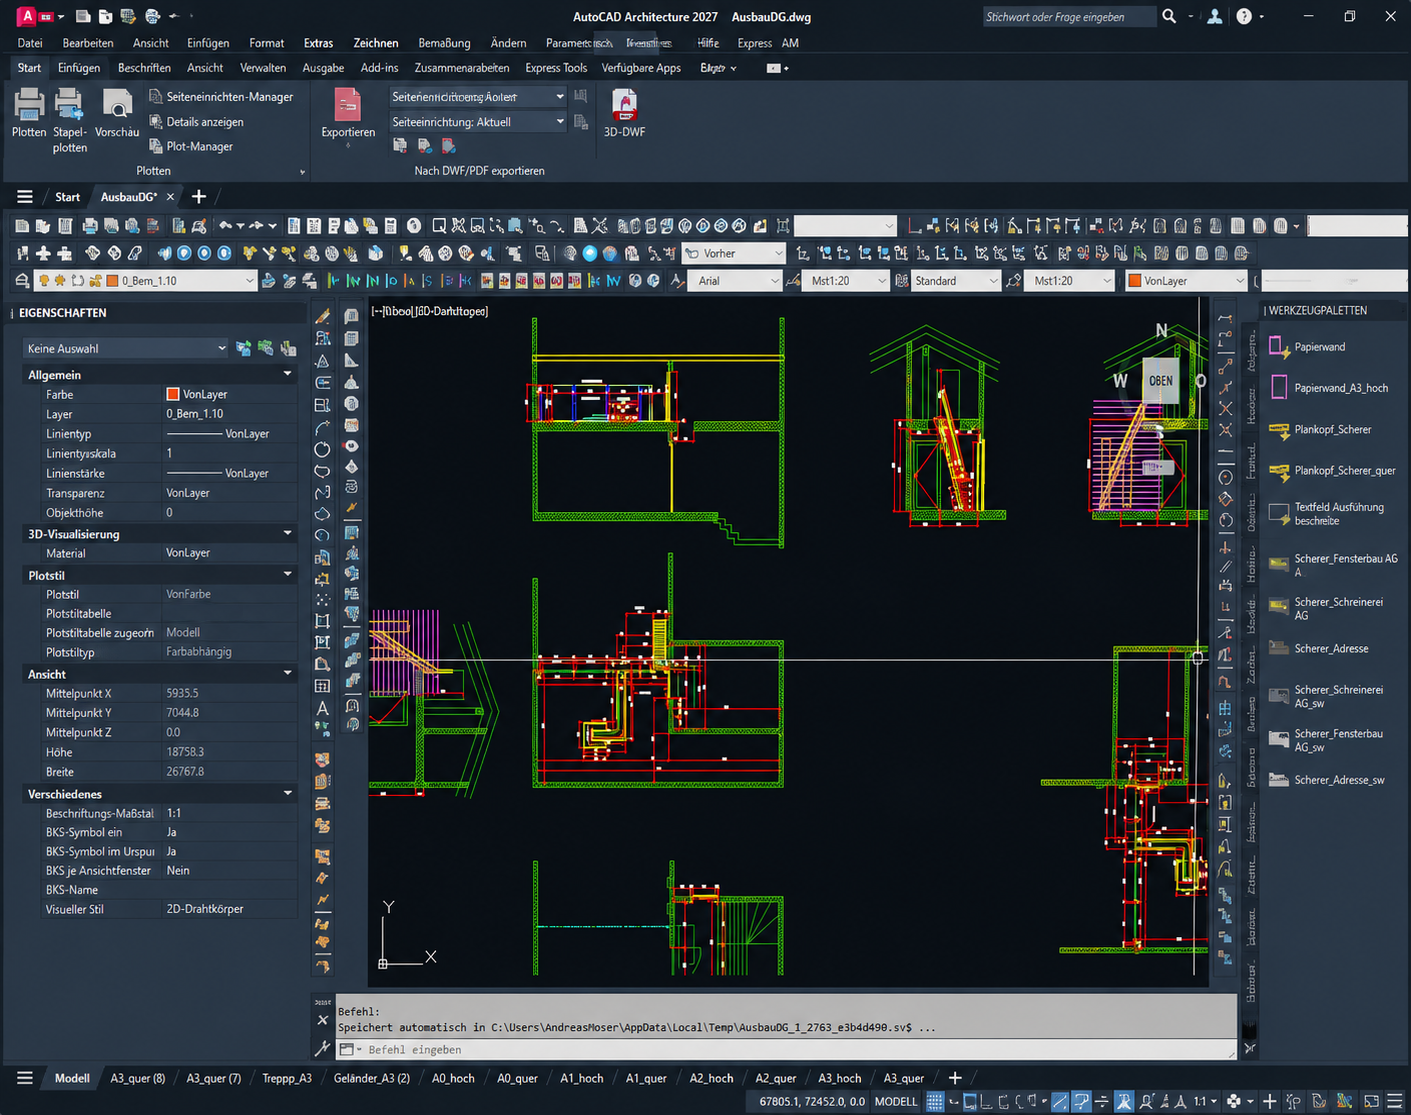
Task: Select Textfeld Ausführung beschreibe tool
Action: pyautogui.click(x=1327, y=514)
